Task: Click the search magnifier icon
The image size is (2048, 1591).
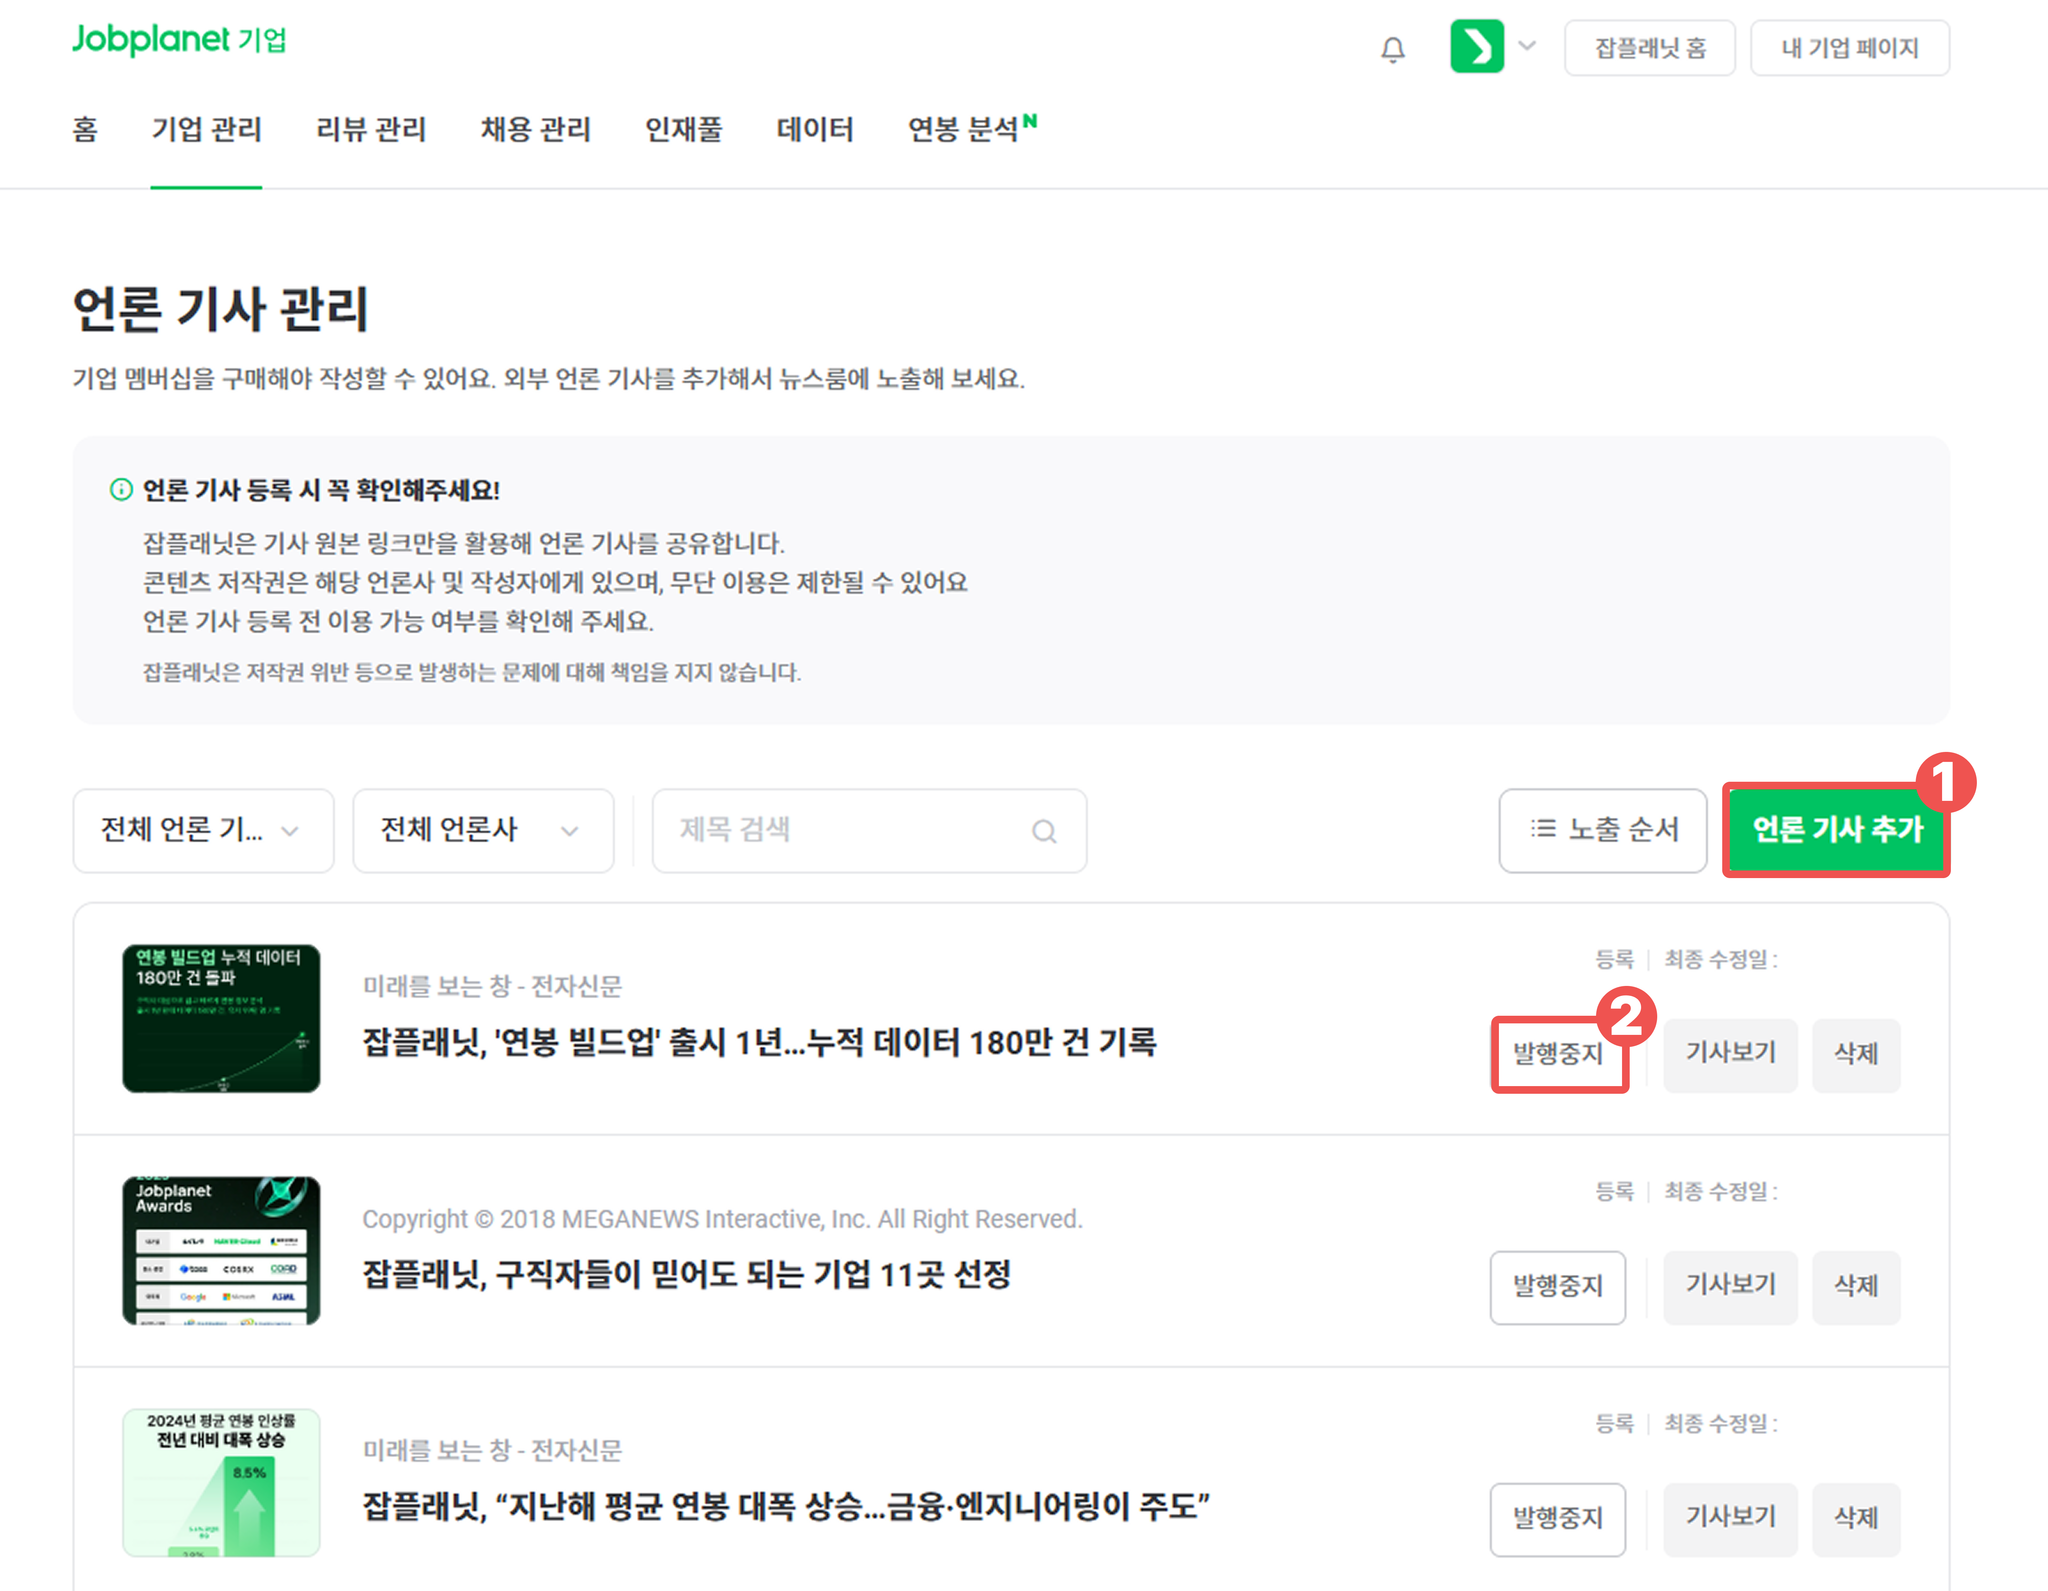Action: 1044,831
